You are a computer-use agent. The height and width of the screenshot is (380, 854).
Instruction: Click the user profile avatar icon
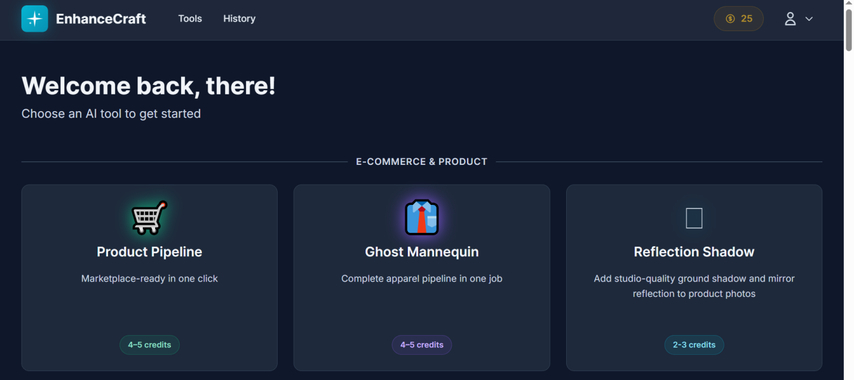[790, 19]
